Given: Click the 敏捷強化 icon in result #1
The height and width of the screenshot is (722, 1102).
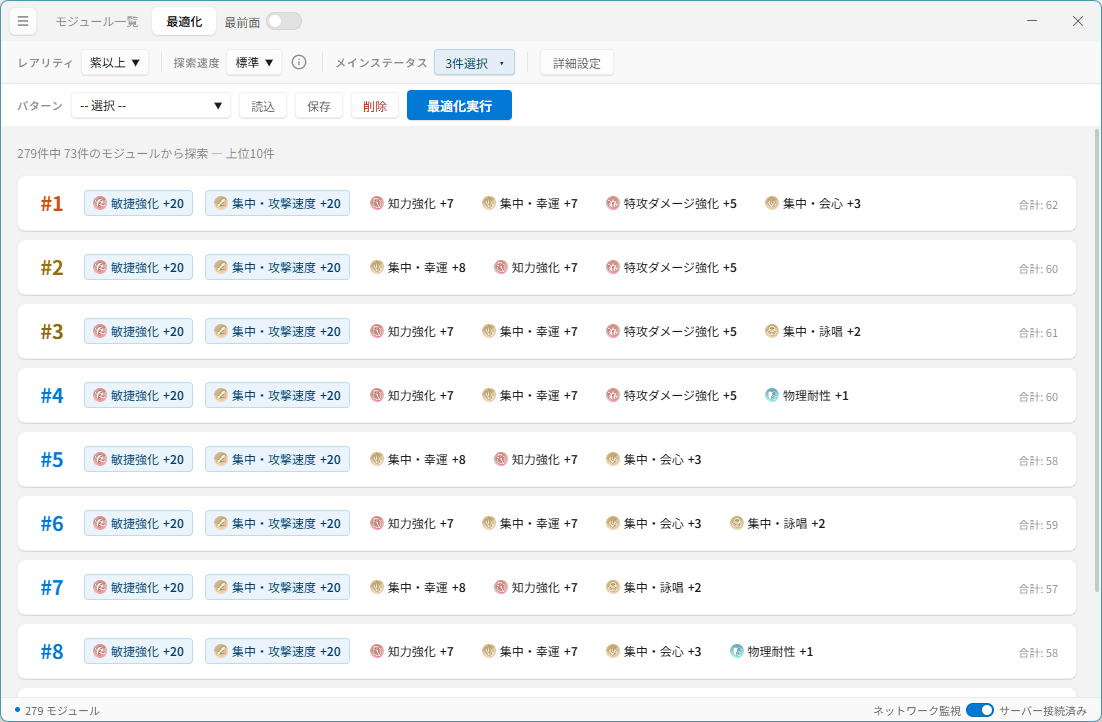Looking at the screenshot, I should [x=100, y=204].
